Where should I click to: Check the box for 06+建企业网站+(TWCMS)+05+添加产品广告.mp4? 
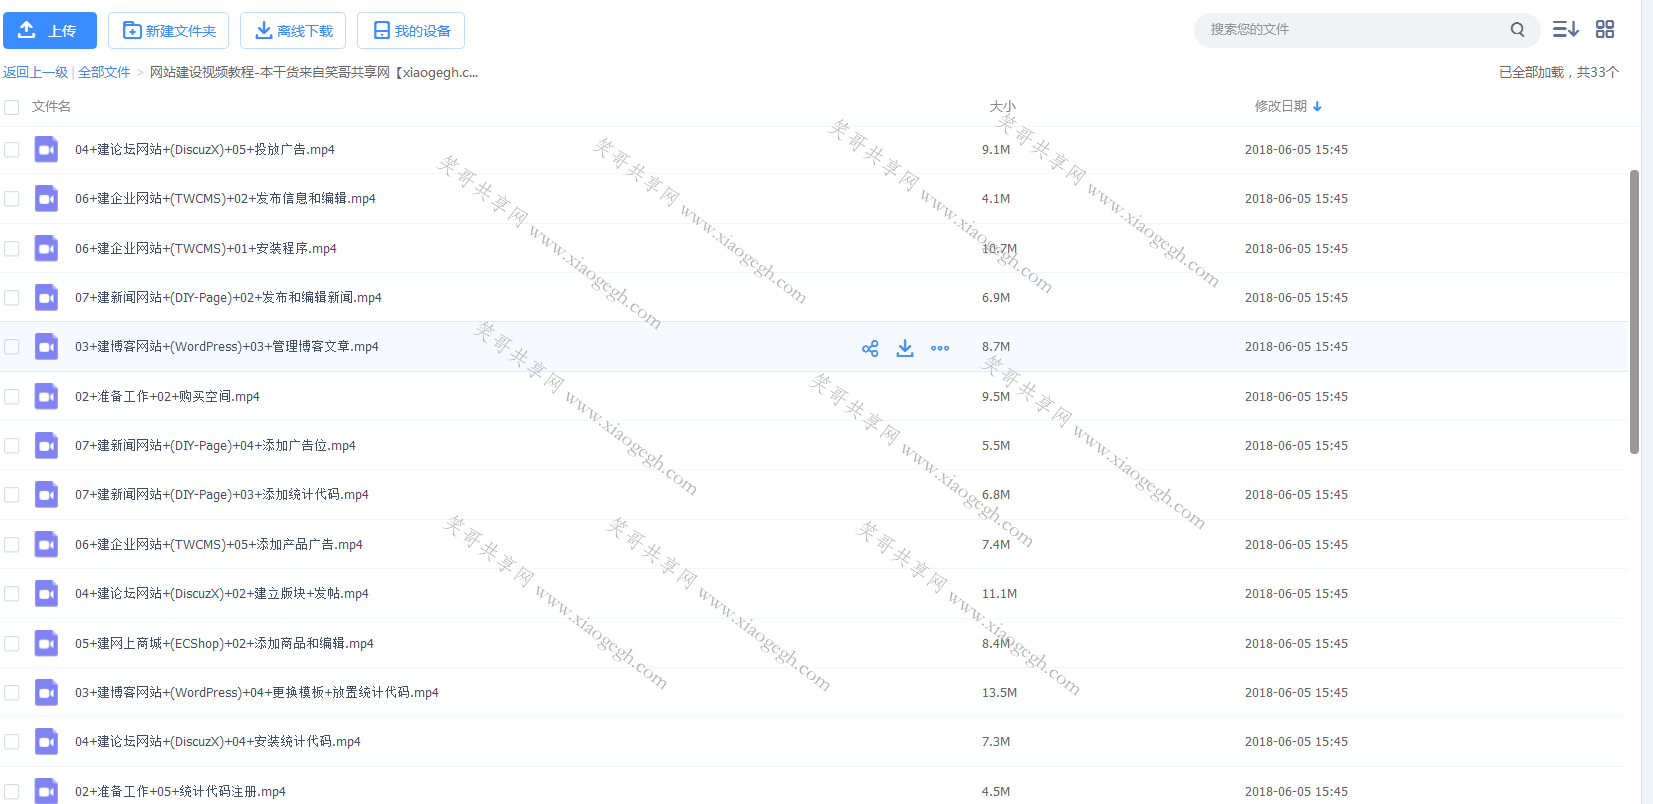point(12,545)
